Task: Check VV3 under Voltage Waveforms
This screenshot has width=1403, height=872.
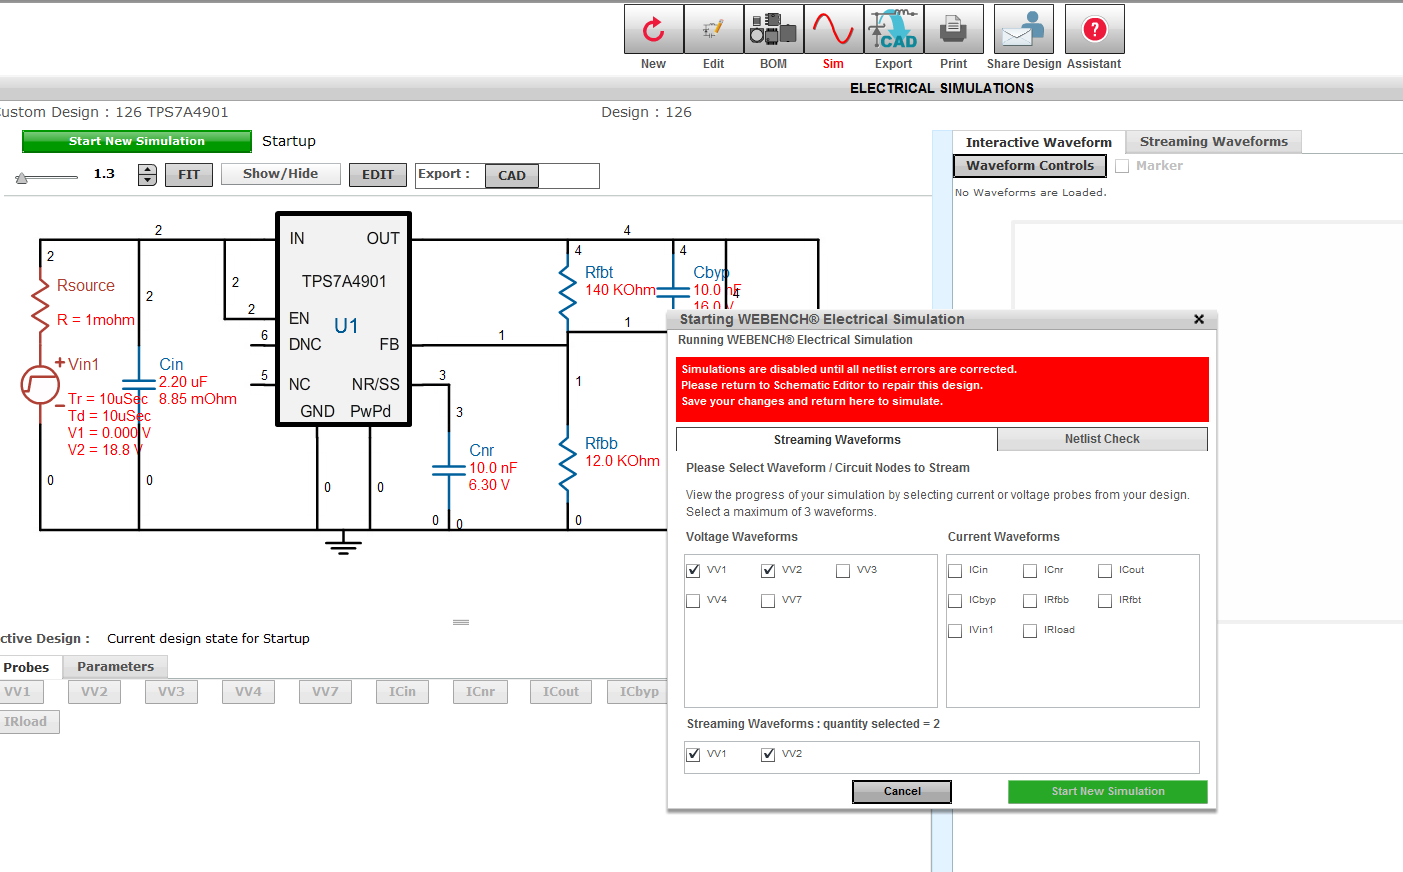Action: [843, 571]
